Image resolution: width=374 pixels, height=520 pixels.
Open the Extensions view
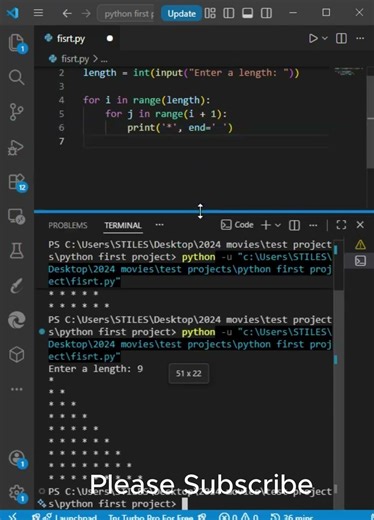(17, 182)
